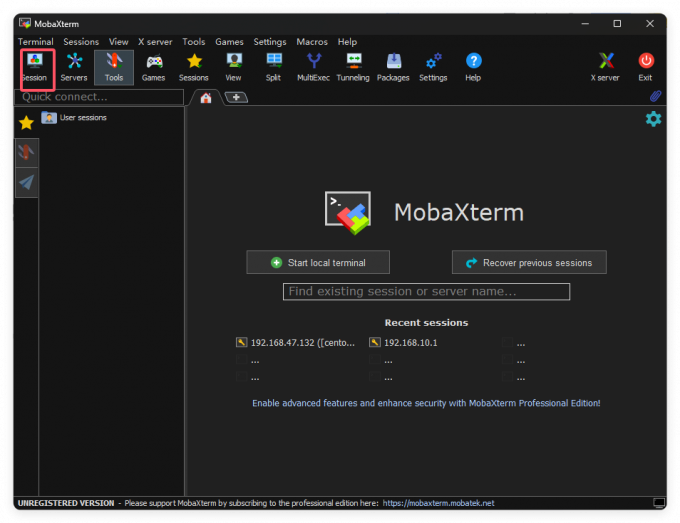This screenshot has height=523, width=680.
Task: Open the Settings gears toolbar icon
Action: coord(433,68)
